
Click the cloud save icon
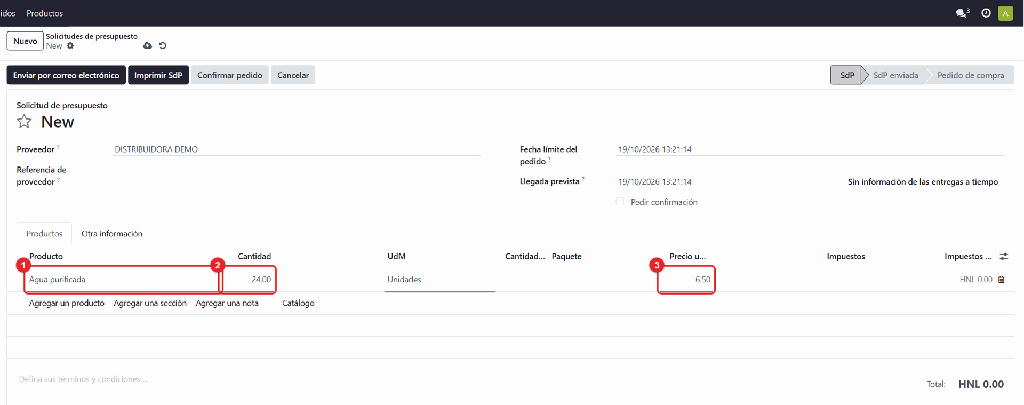pyautogui.click(x=148, y=46)
